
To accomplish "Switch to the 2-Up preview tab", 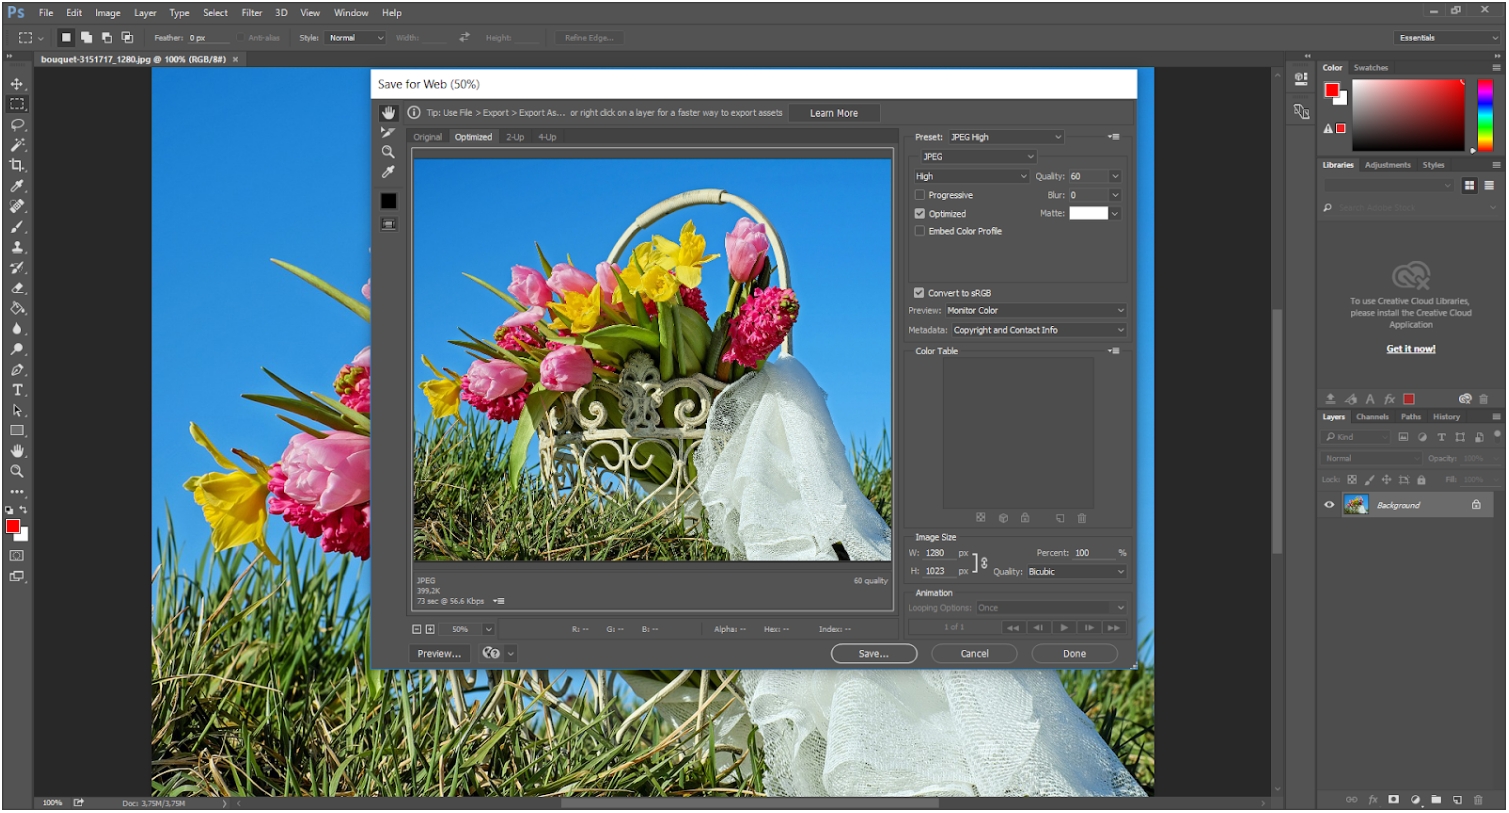I will pyautogui.click(x=515, y=137).
